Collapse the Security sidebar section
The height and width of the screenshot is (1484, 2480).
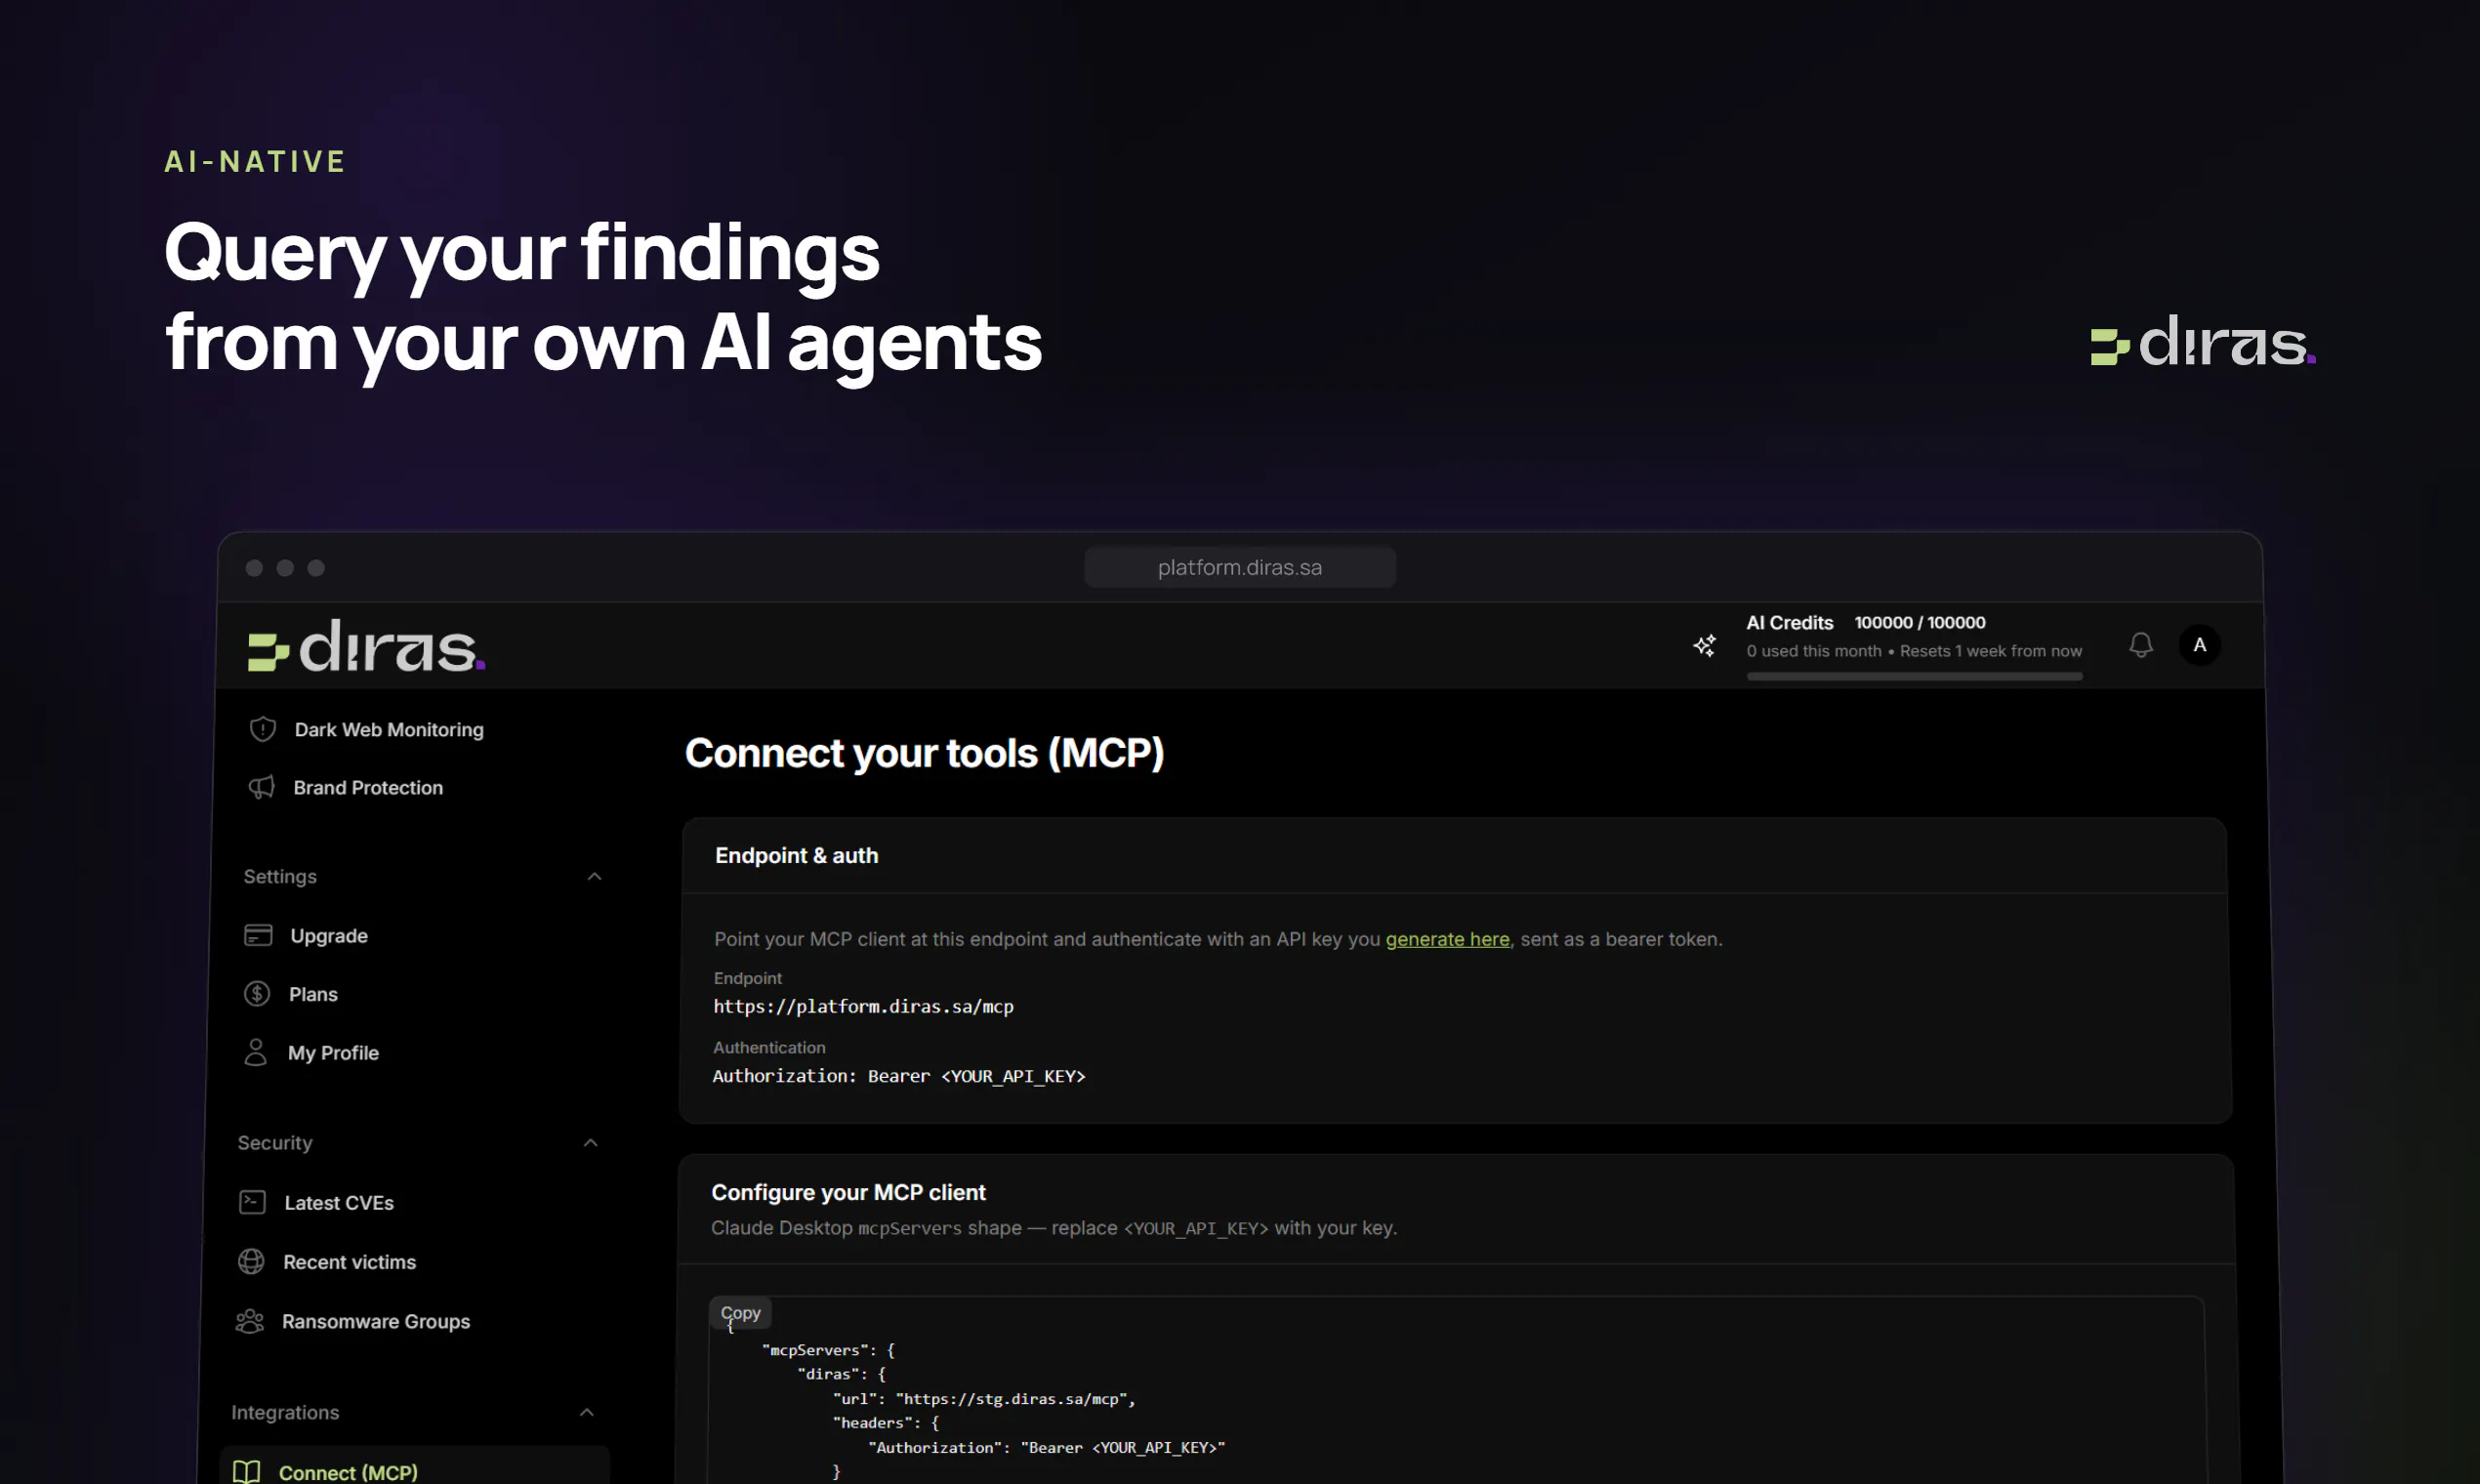591,1143
